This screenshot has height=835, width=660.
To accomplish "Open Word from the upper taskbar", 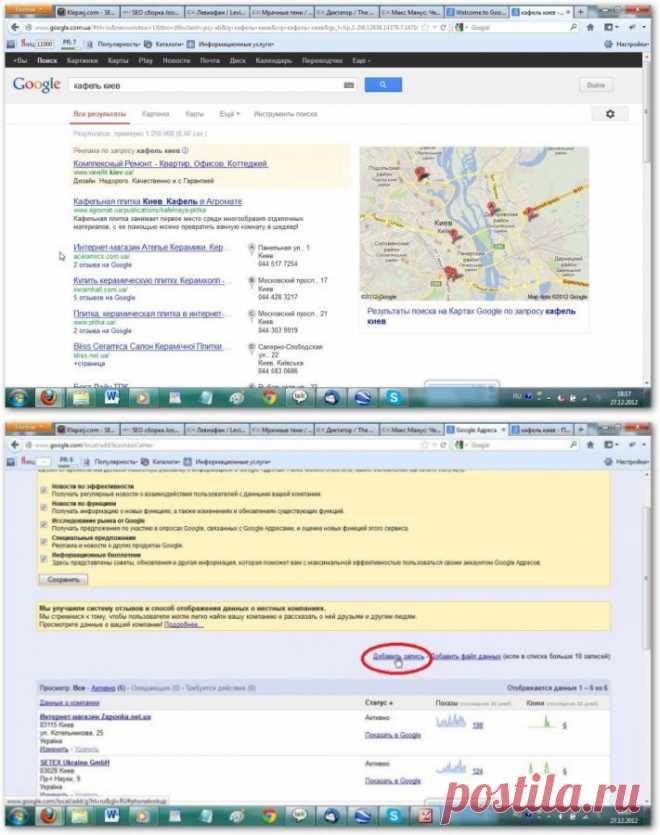I will click(112, 397).
